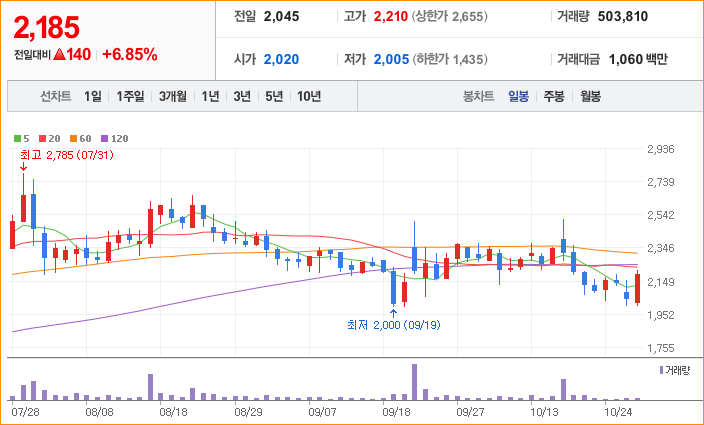This screenshot has width=704, height=425.
Task: Click the purple 거래량 legend marker
Action: [x=661, y=370]
